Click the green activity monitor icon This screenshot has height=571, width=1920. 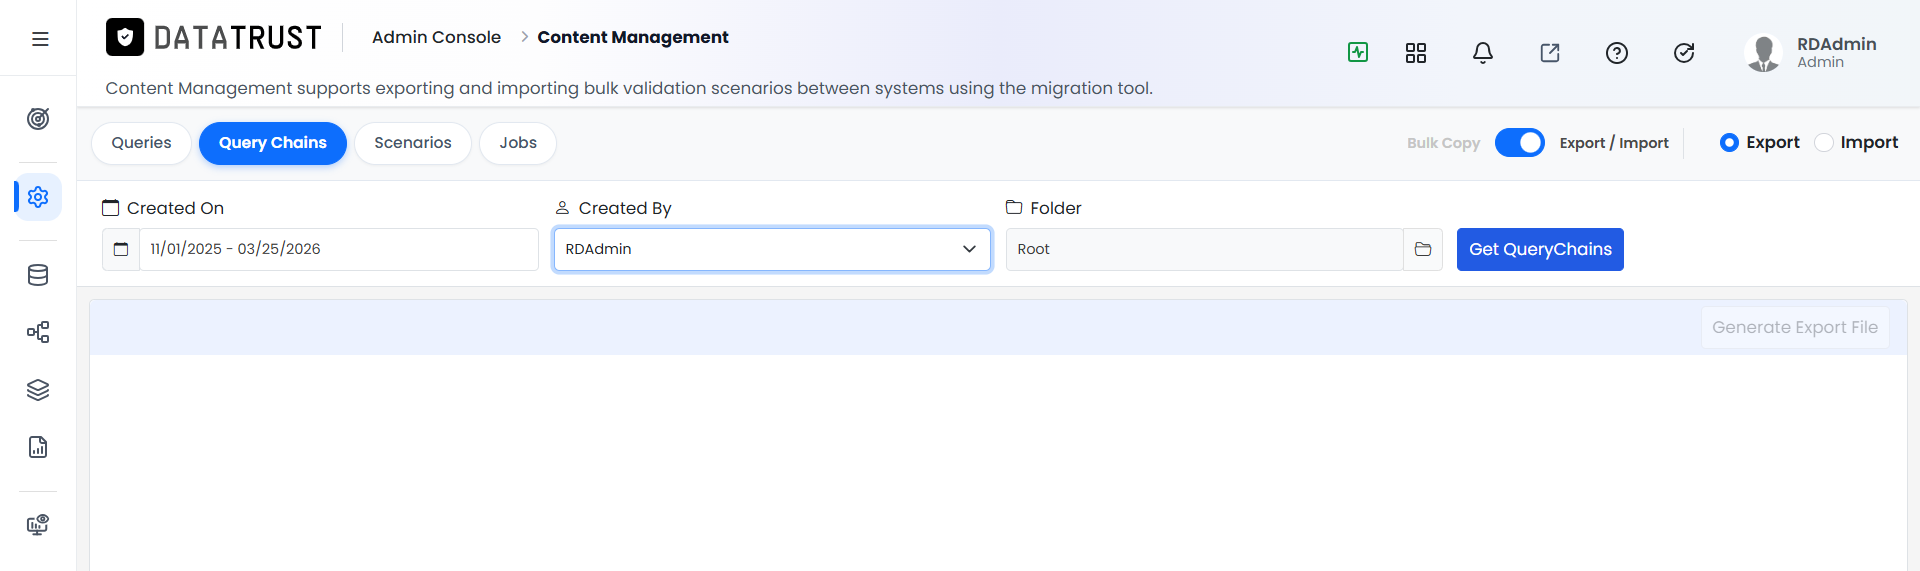[x=1358, y=52]
